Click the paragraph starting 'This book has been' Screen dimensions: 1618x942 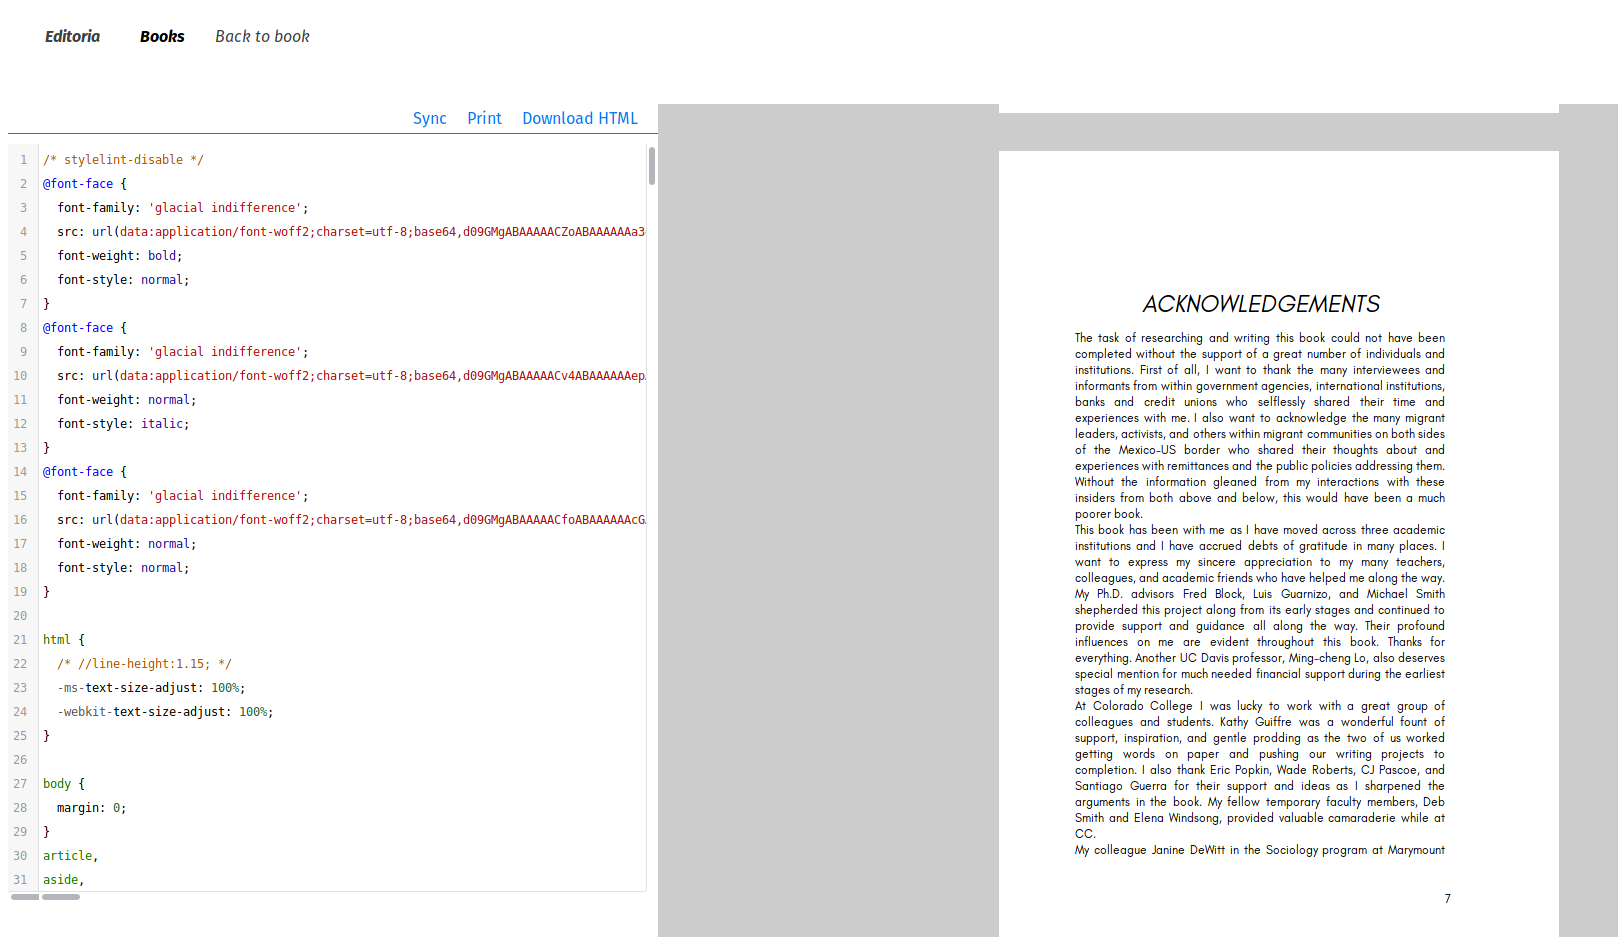click(1260, 610)
